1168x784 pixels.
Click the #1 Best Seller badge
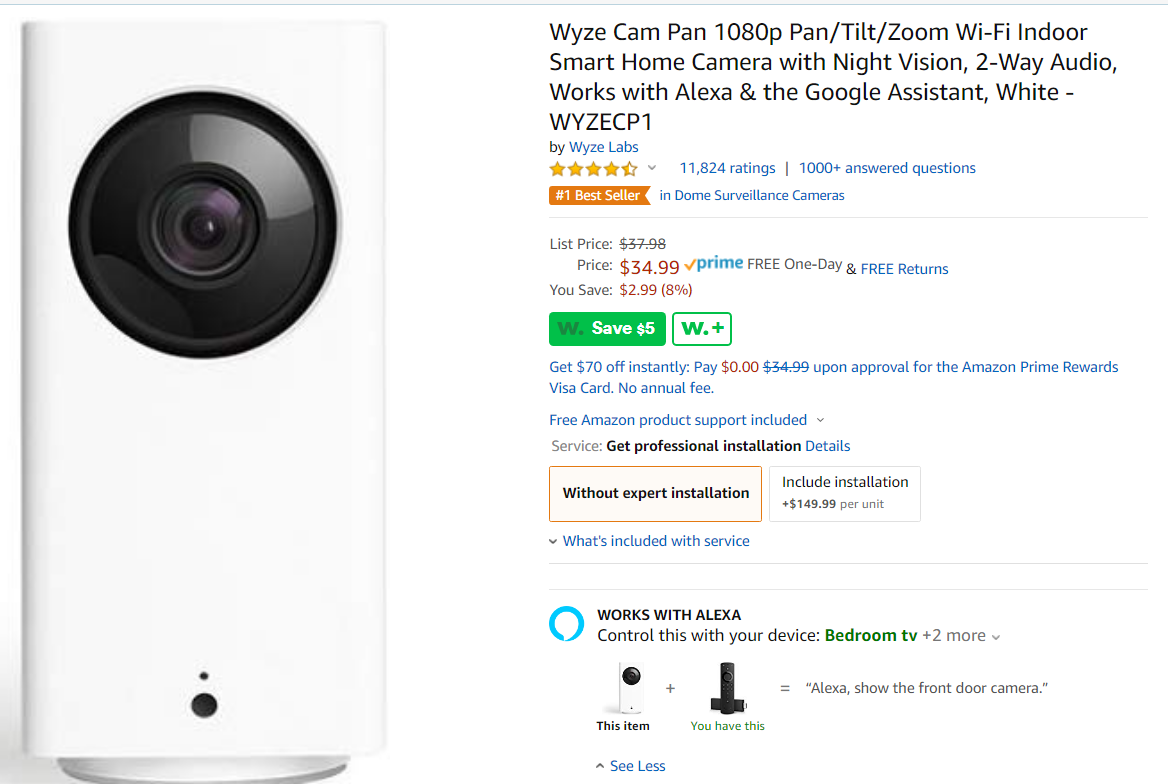coord(600,196)
